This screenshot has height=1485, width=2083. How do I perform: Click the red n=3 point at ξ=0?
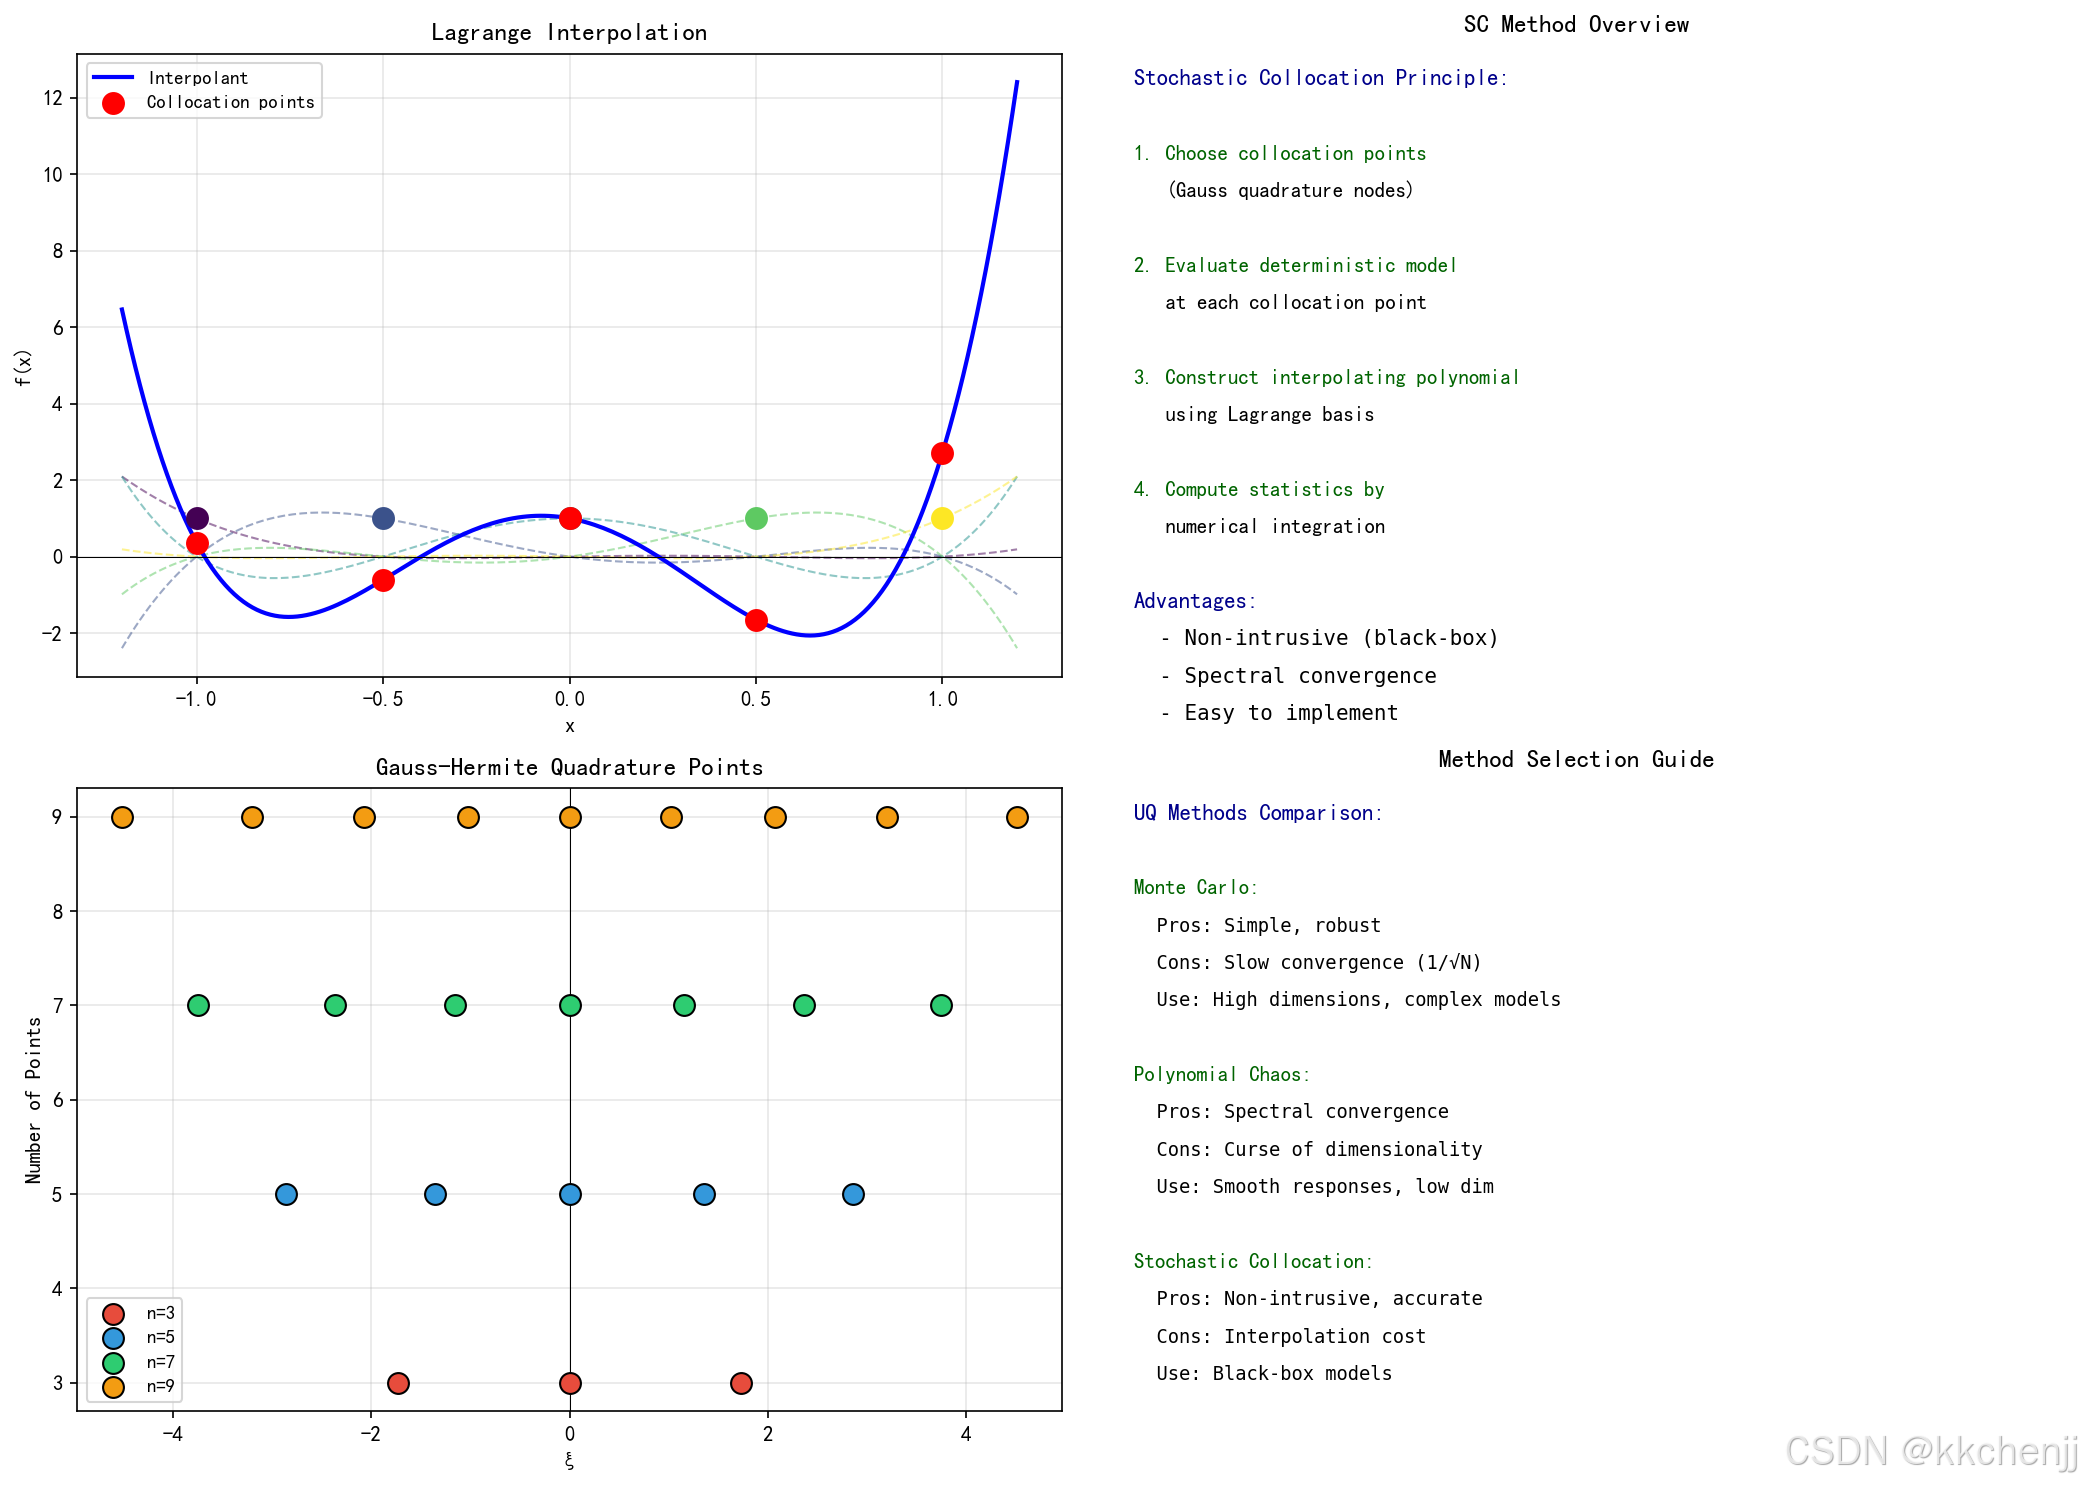570,1383
